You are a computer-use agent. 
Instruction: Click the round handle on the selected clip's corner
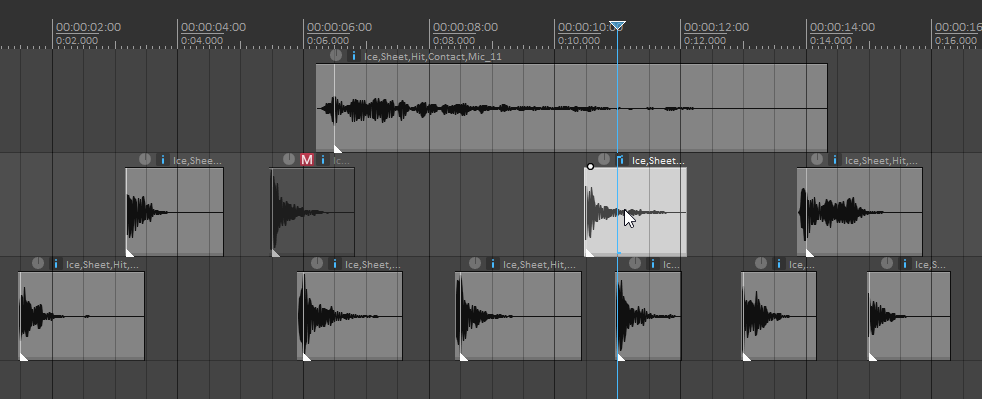[x=590, y=167]
